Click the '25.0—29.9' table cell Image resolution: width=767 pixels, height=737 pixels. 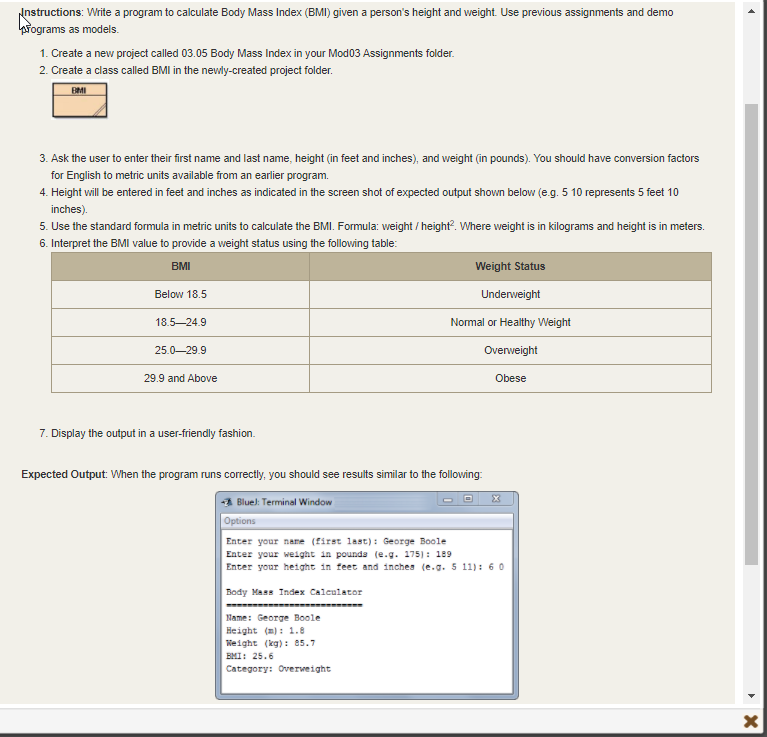180,350
